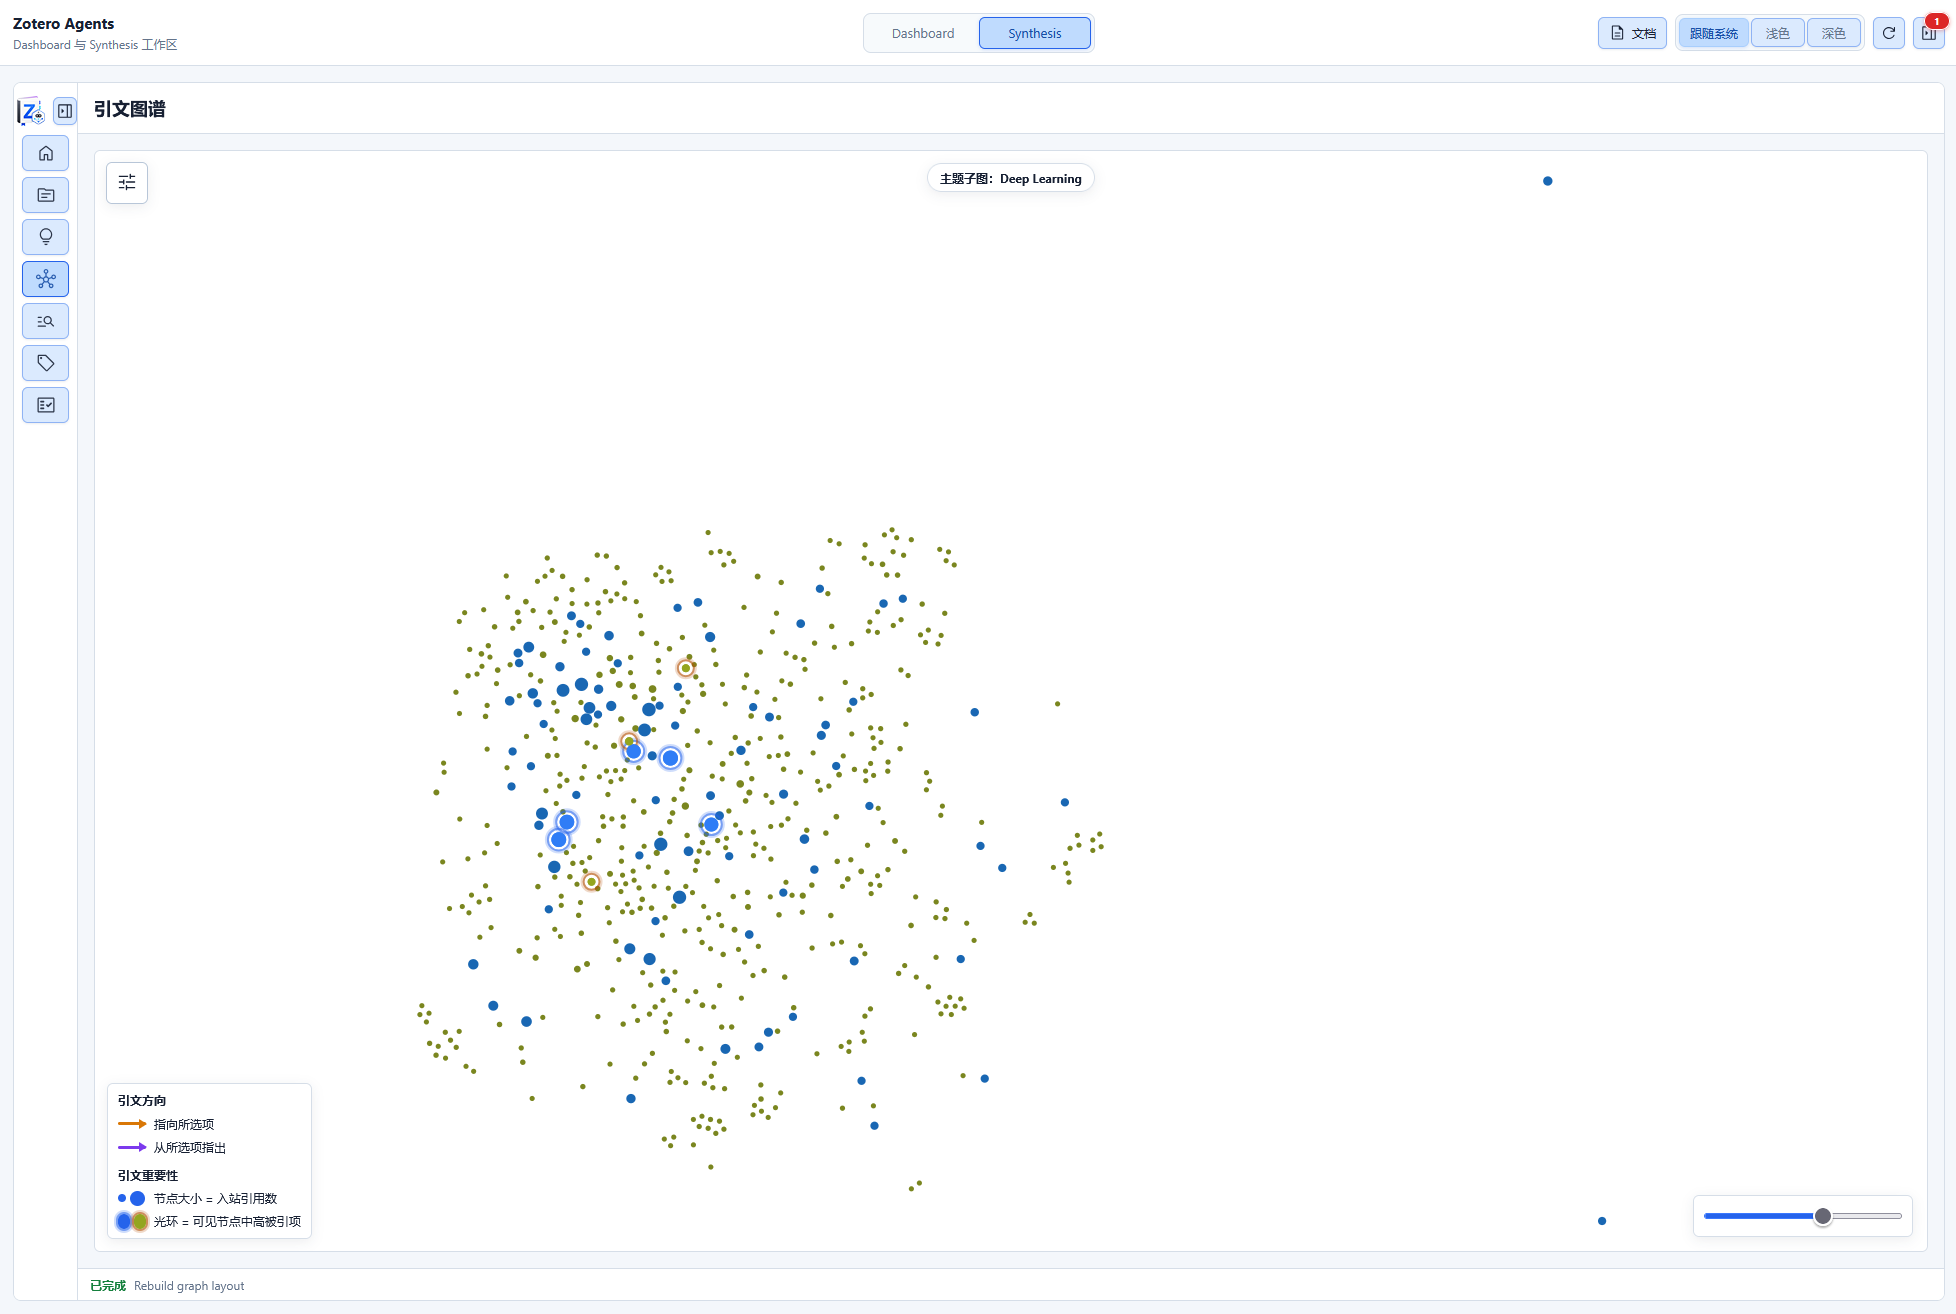The width and height of the screenshot is (1956, 1314).
Task: Open the checklist tasks sidebar icon
Action: tap(46, 405)
